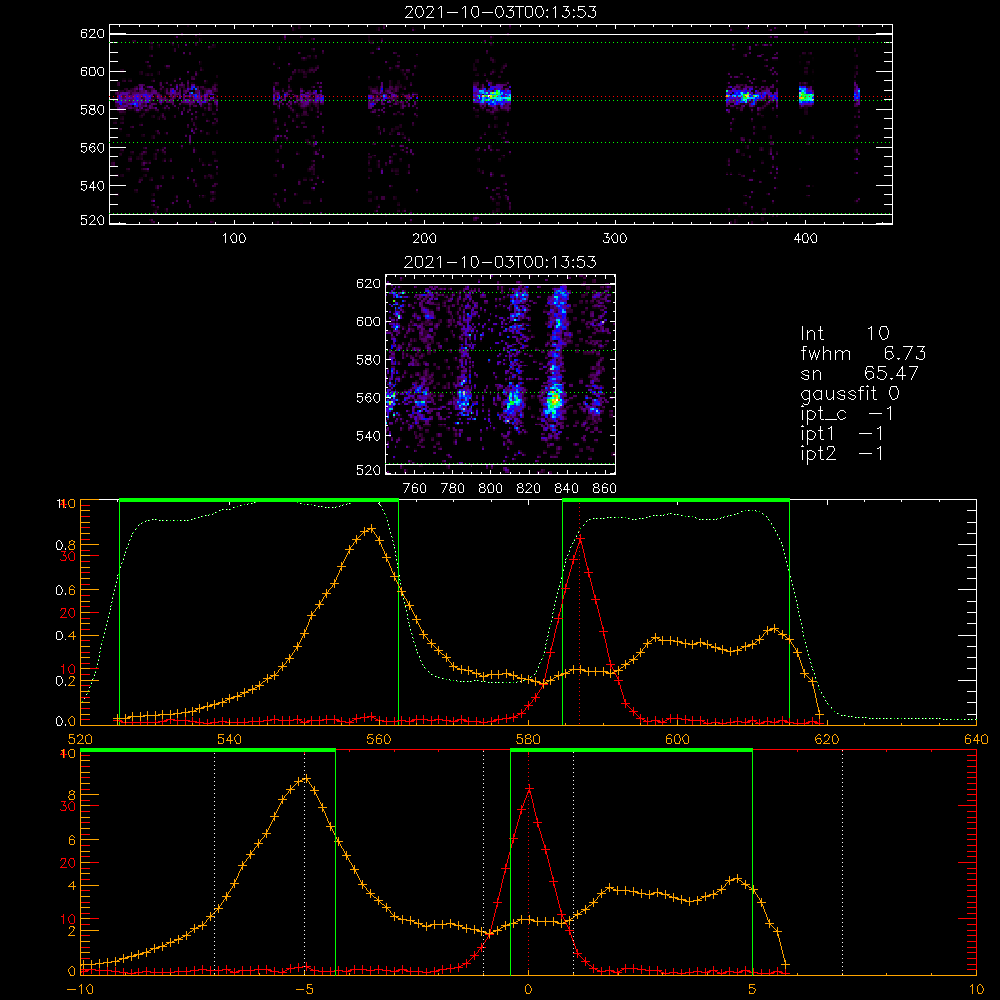The height and width of the screenshot is (1000, 1000).
Task: Select the 'fwhm 6.73' readout
Action: 864,353
